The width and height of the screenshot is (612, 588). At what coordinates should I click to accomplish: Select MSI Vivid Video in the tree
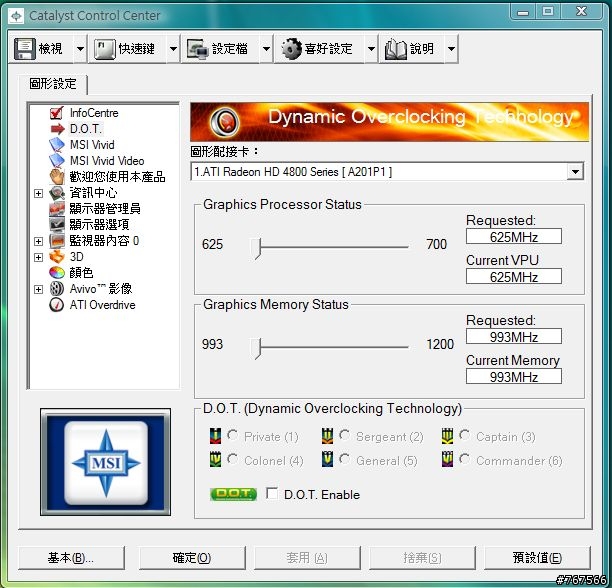(x=107, y=160)
